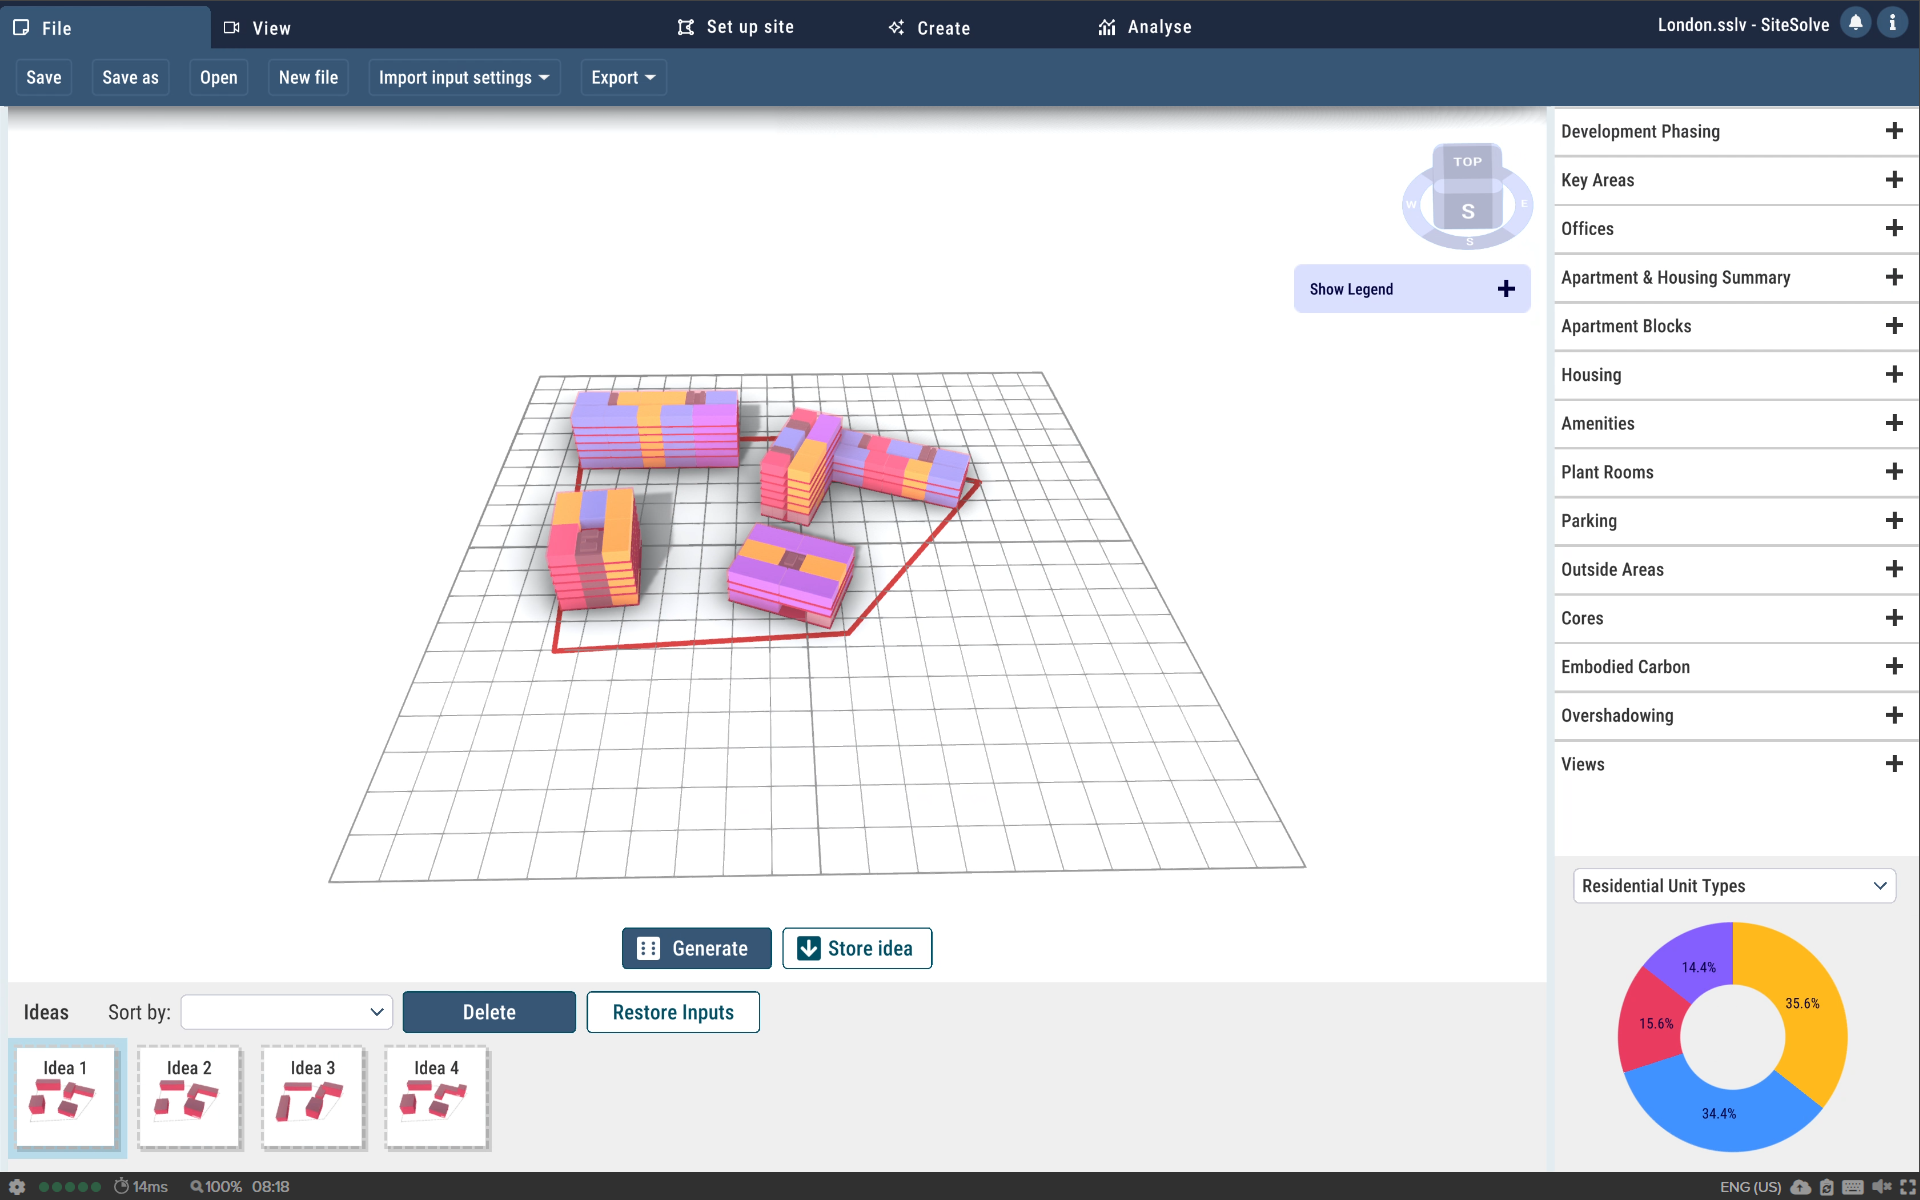
Task: Click the keyboard icon in status bar
Action: (x=1853, y=1187)
